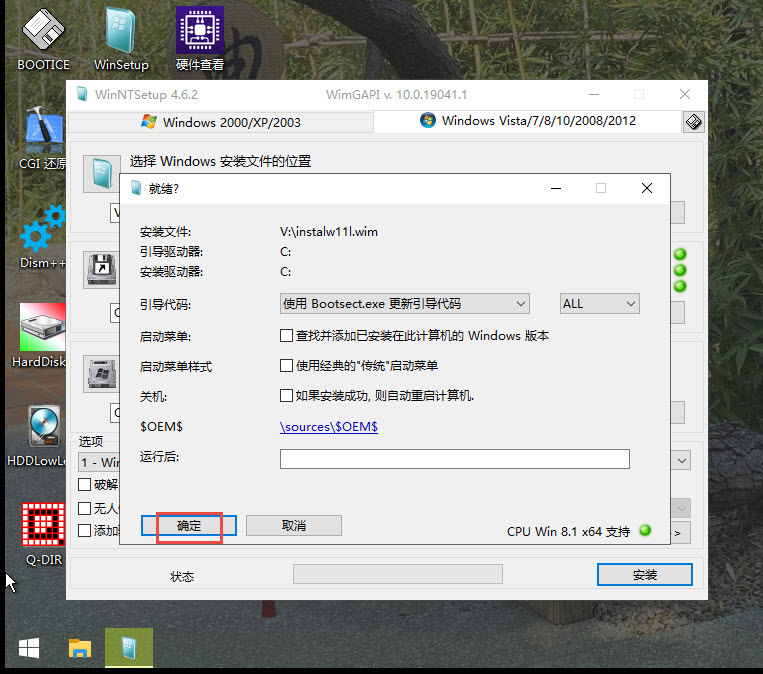Toggle the 添加 checkbox in the main window
Image resolution: width=763 pixels, height=674 pixels.
[85, 530]
